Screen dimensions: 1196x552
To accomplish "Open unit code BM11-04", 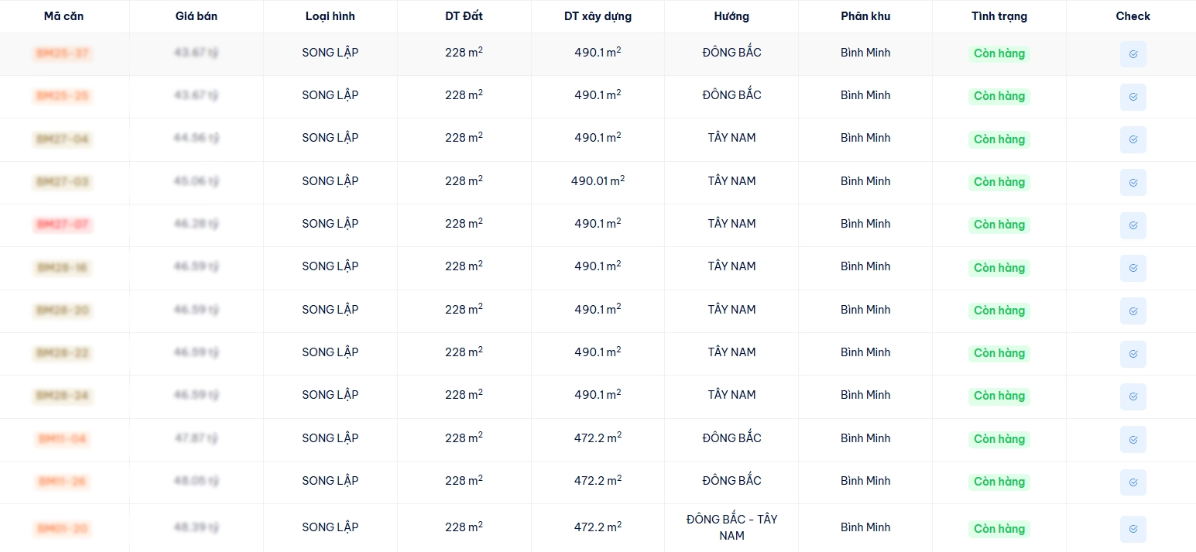I will point(63,439).
